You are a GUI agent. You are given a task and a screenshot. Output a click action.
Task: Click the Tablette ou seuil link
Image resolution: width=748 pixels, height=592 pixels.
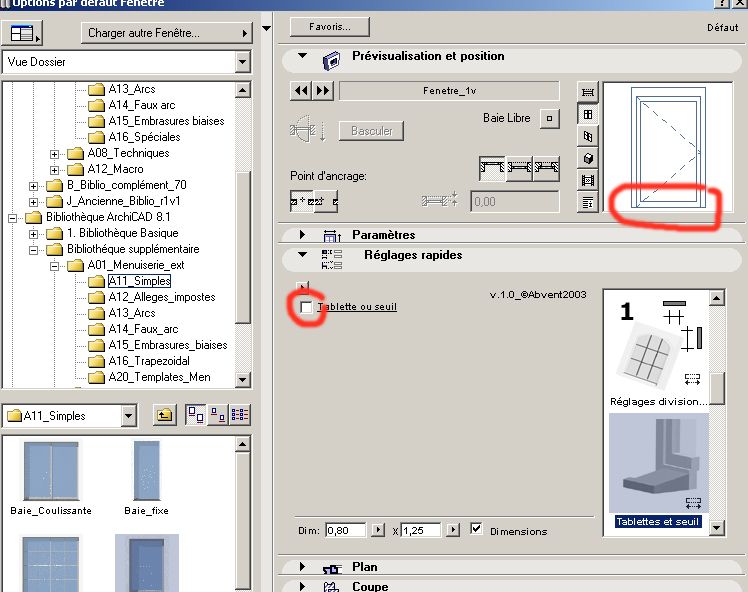tap(357, 307)
